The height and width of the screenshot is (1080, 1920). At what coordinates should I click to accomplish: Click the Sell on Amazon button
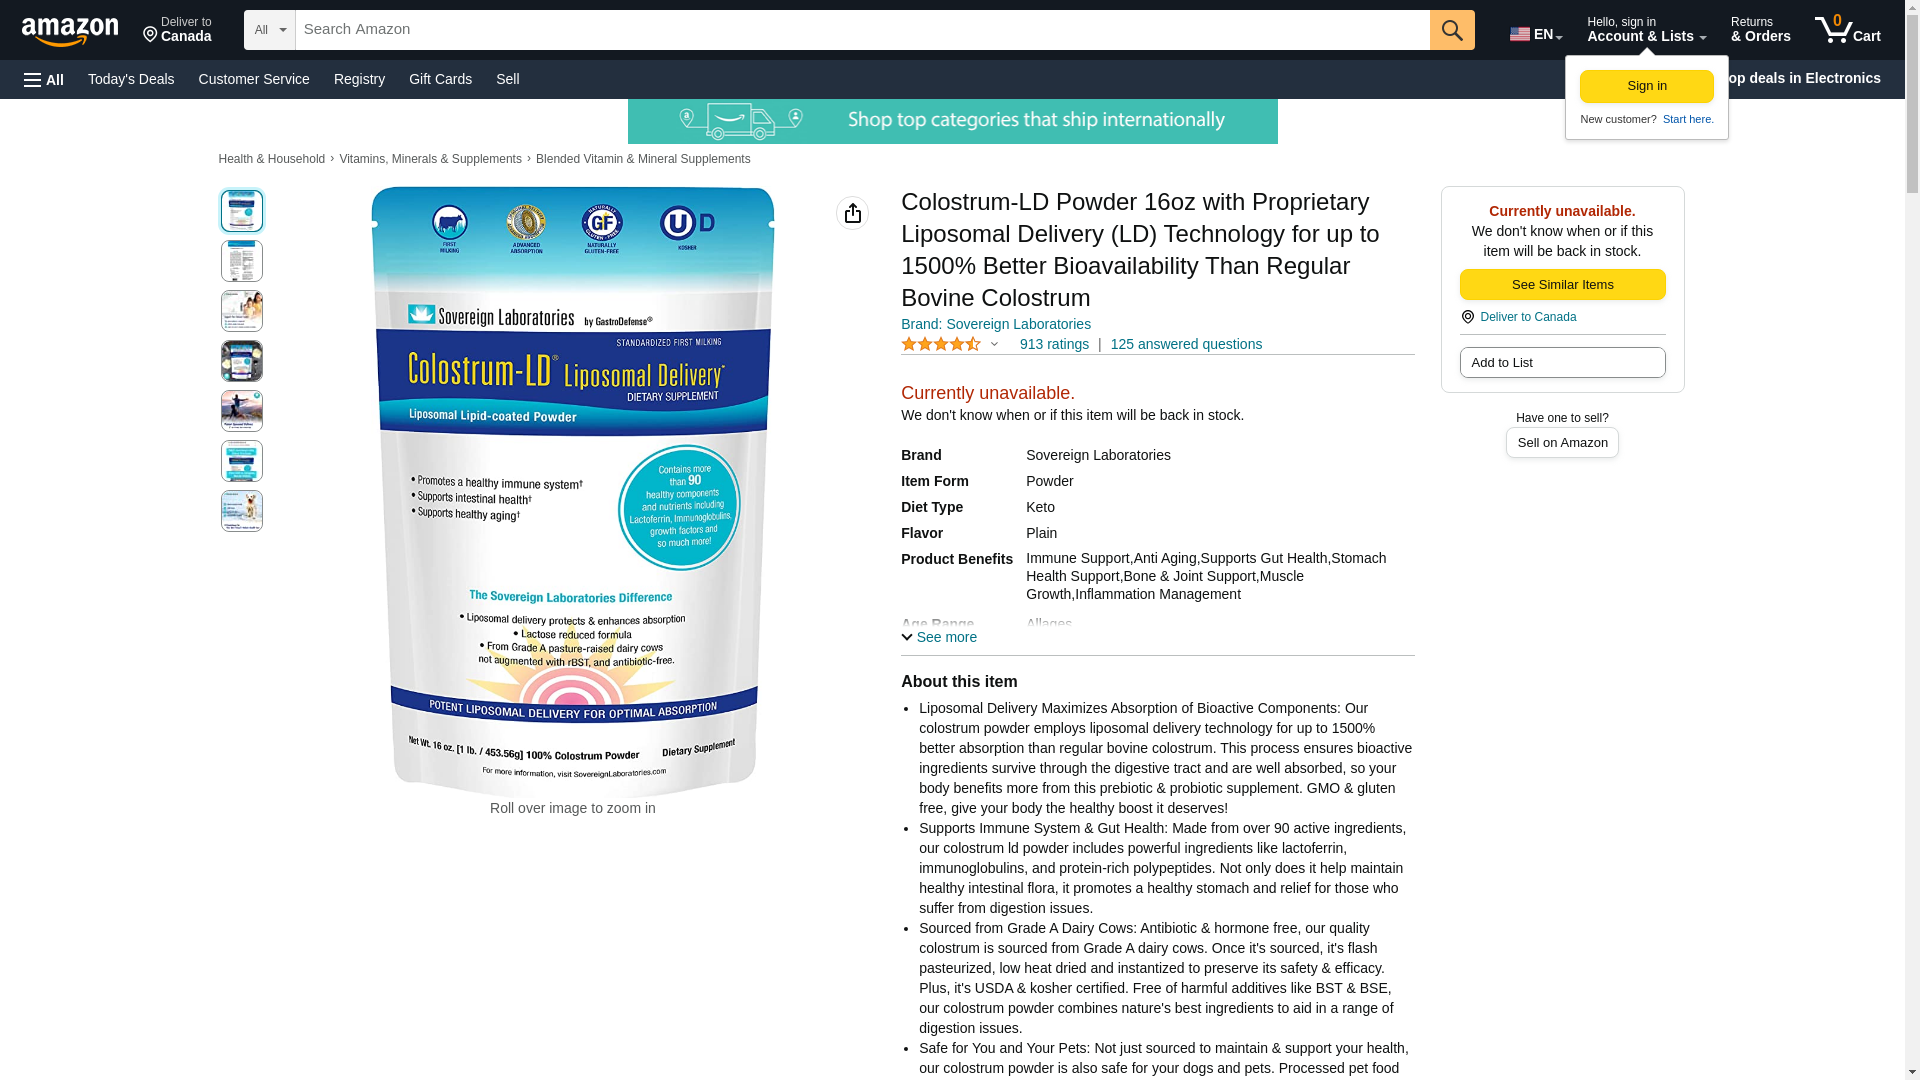tap(1562, 442)
